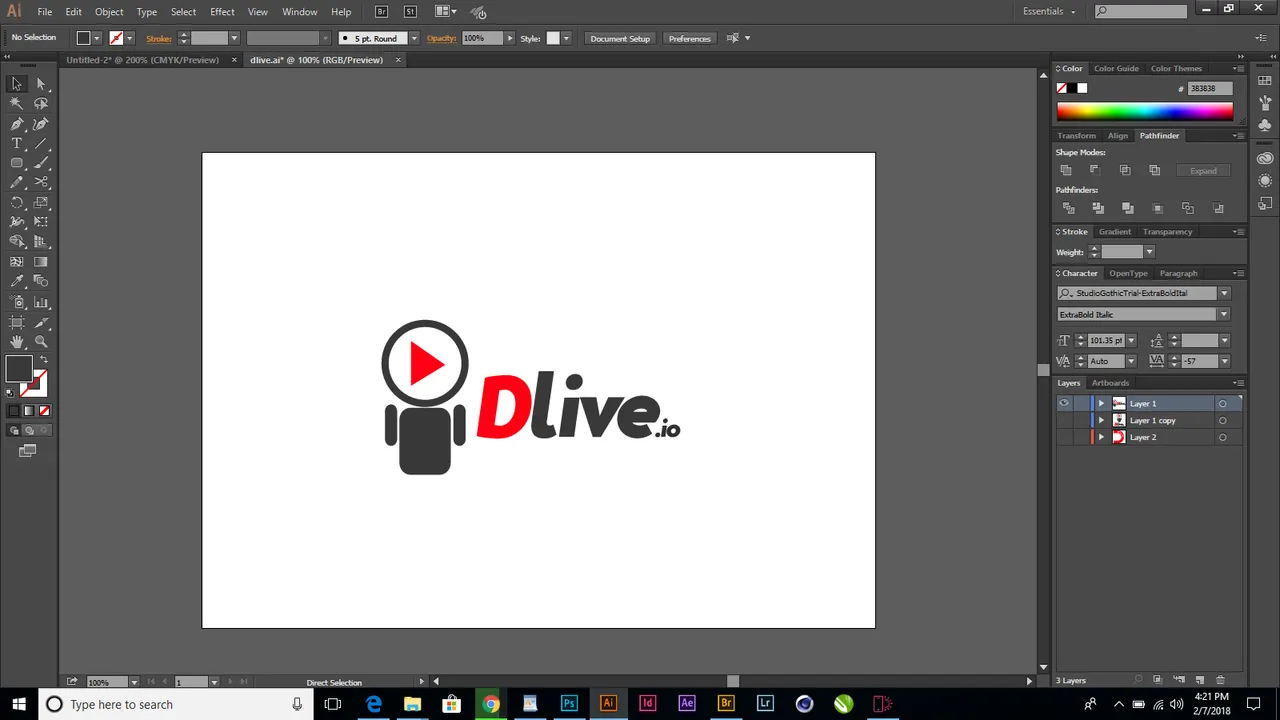Select the Direct Selection tool (white arrow)
The width and height of the screenshot is (1280, 720).
(41, 84)
